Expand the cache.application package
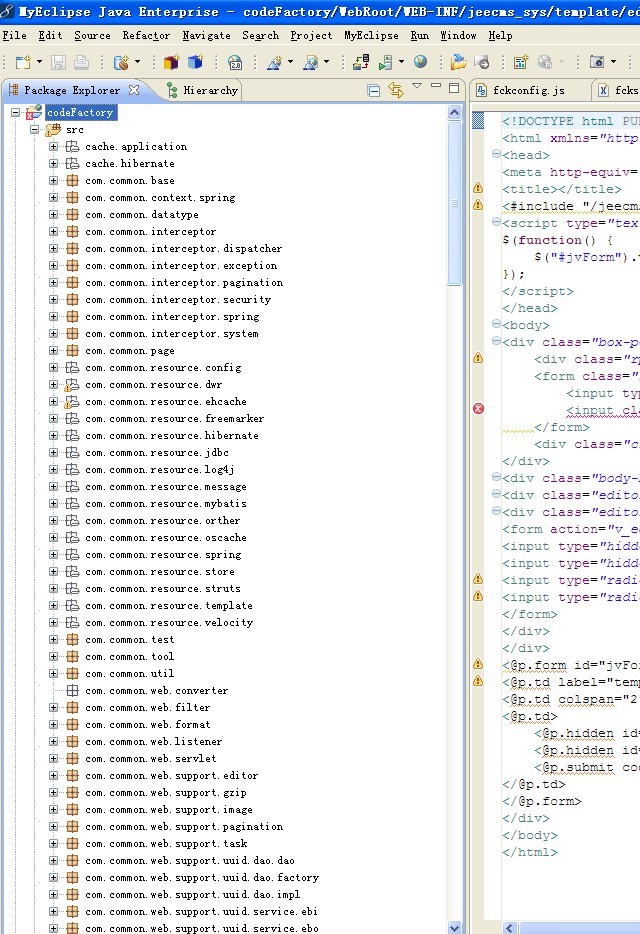Screen dimensions: 640x934 (54, 146)
